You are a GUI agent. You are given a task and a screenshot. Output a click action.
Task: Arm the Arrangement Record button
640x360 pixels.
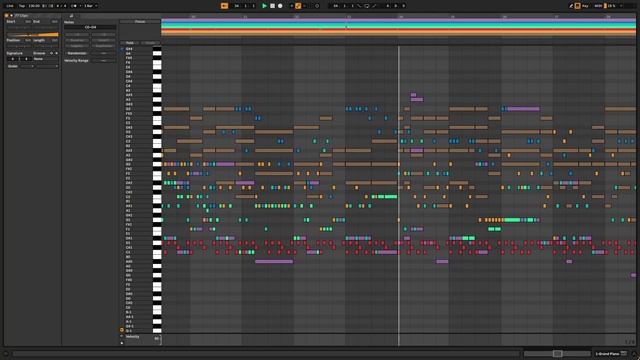point(280,6)
